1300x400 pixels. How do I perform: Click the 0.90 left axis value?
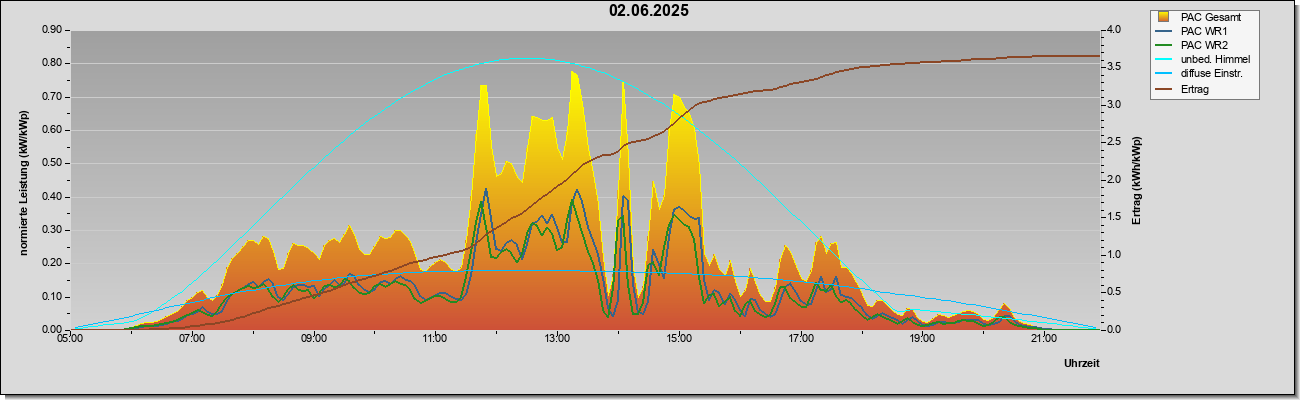coord(52,30)
